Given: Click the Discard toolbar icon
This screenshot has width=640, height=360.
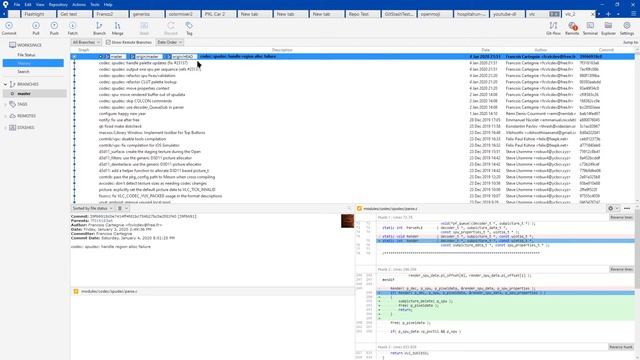Looking at the screenshot, I should coord(171,26).
